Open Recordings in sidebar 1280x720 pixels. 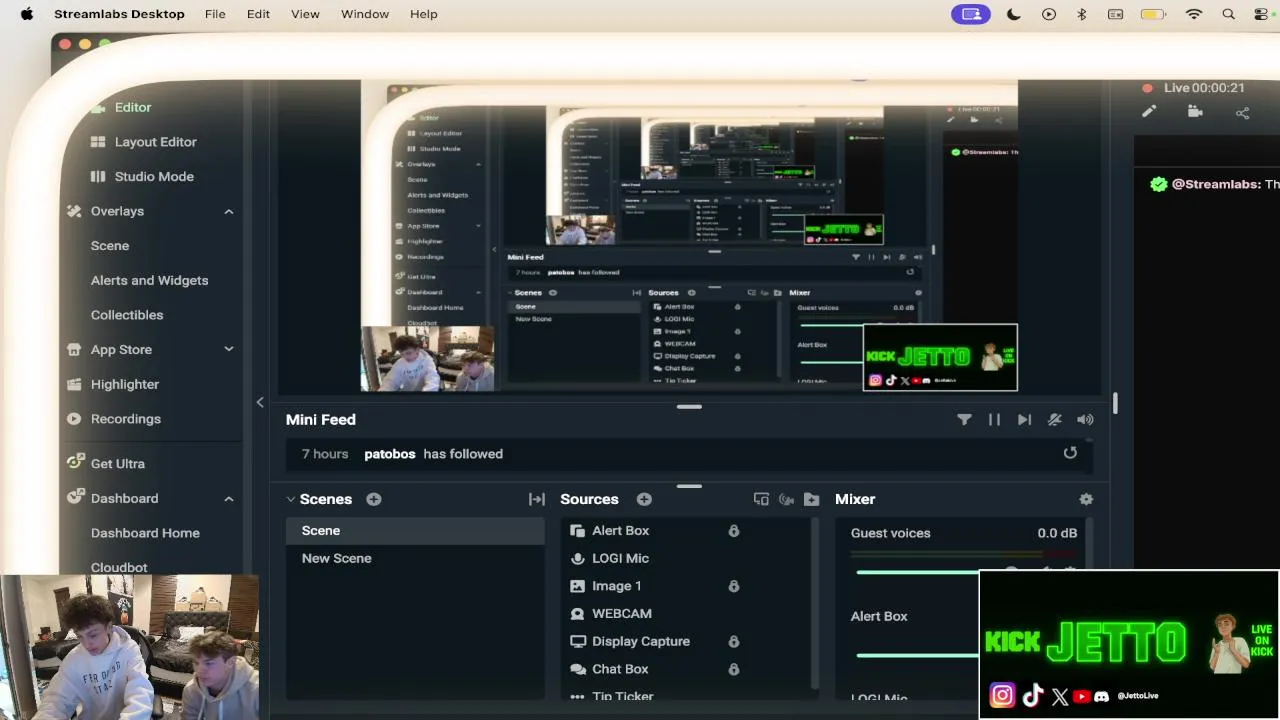126,419
